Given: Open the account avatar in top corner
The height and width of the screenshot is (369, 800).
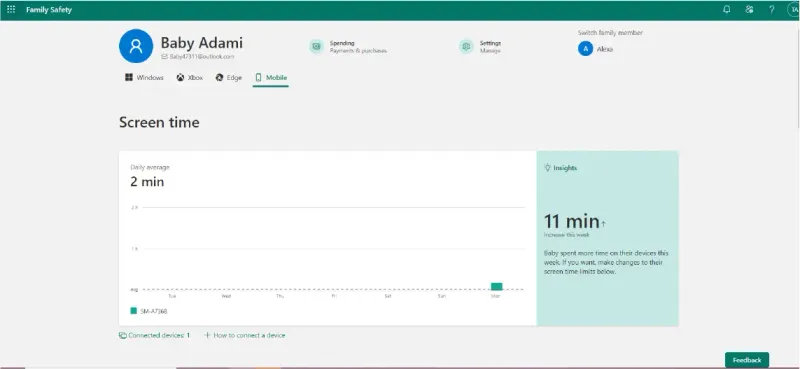Looking at the screenshot, I should [794, 10].
